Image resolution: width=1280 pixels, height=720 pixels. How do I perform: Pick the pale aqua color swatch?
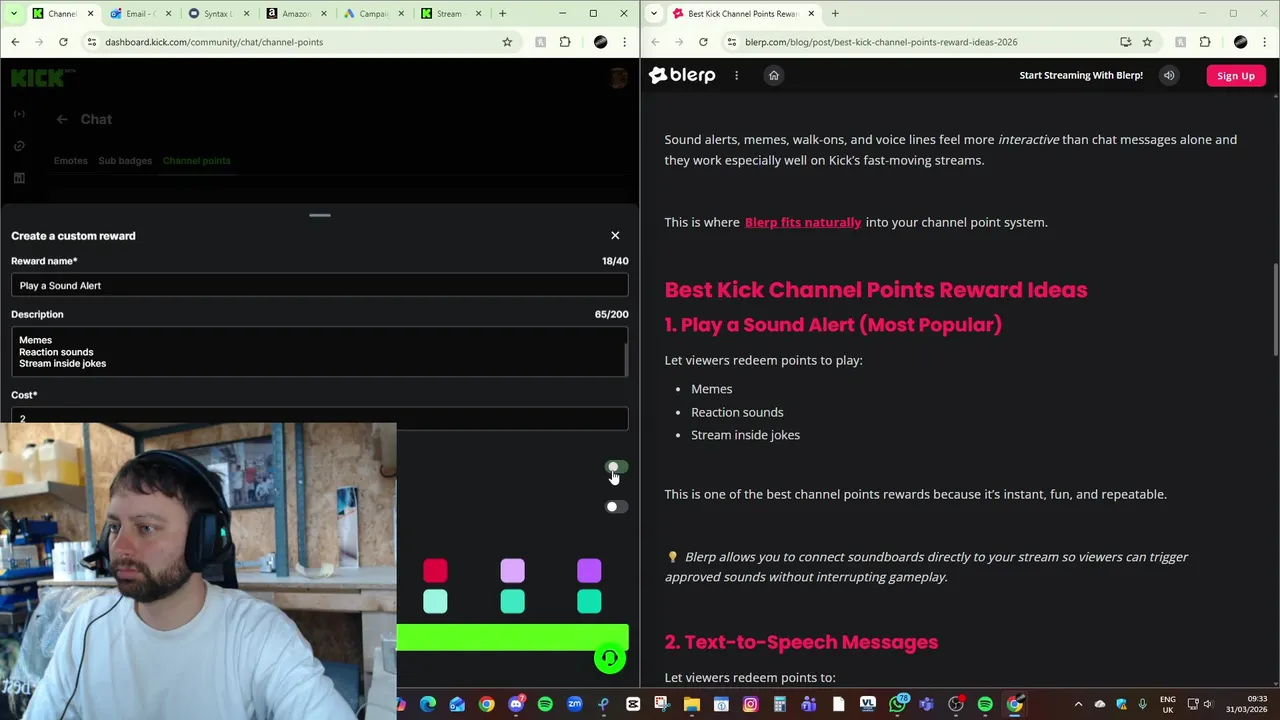click(x=435, y=601)
